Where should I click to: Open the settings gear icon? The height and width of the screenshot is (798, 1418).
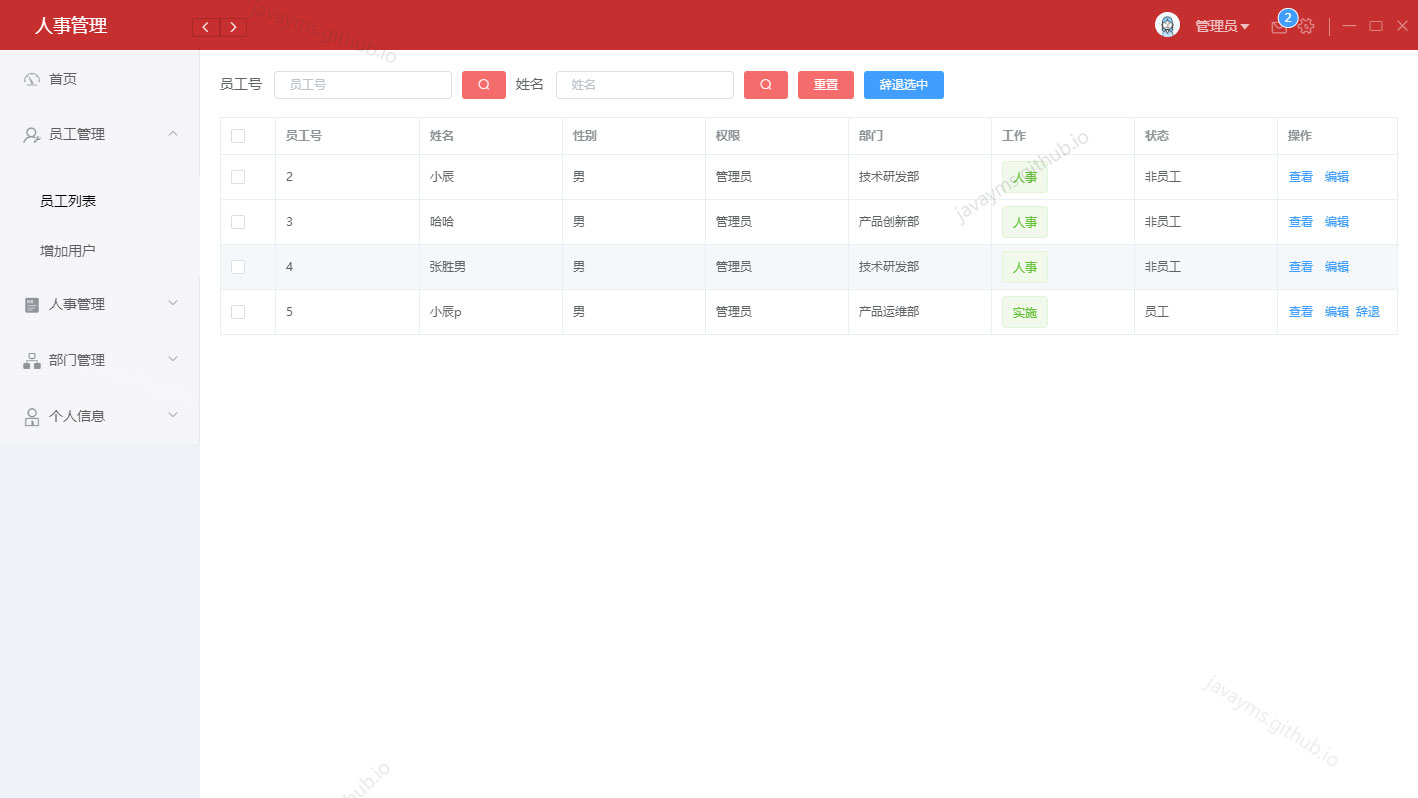(x=1306, y=26)
